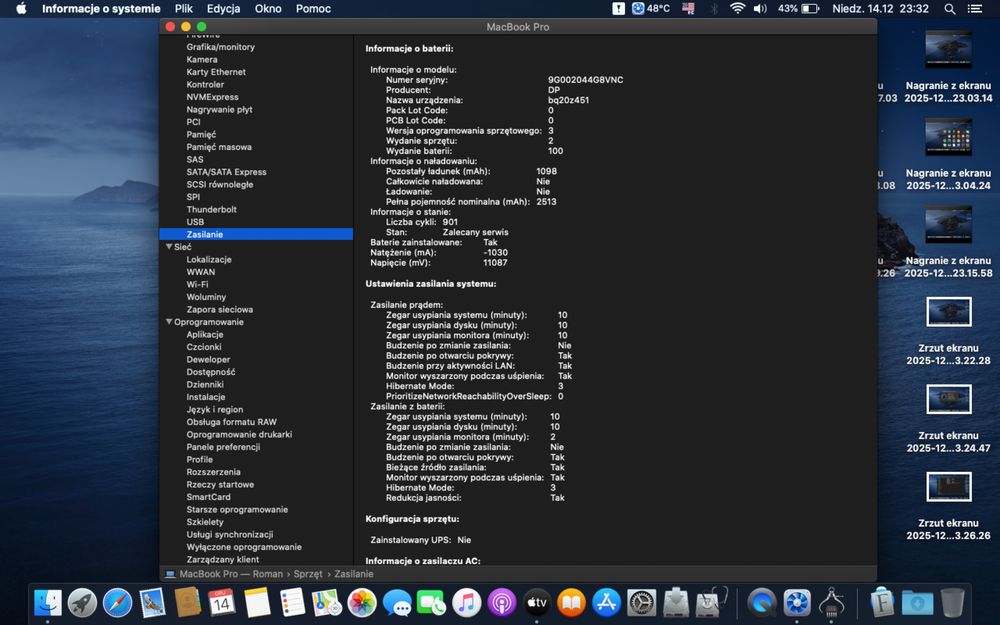This screenshot has height=625, width=1000.
Task: Collapse the Oprogramowanie section in sidebar
Action: pos(169,322)
